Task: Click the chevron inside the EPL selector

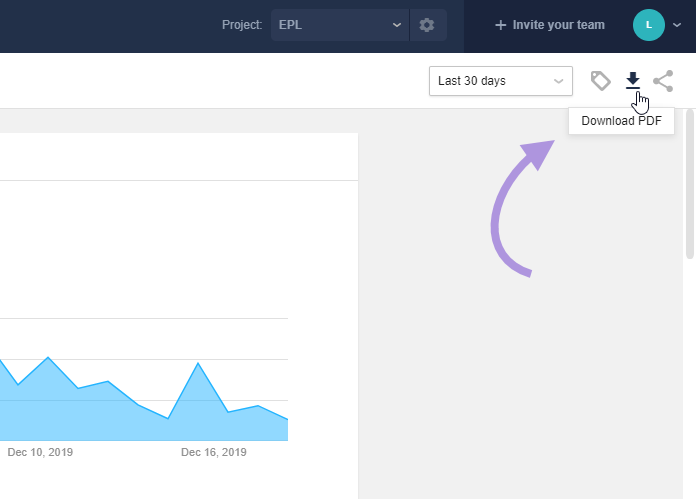Action: (397, 25)
